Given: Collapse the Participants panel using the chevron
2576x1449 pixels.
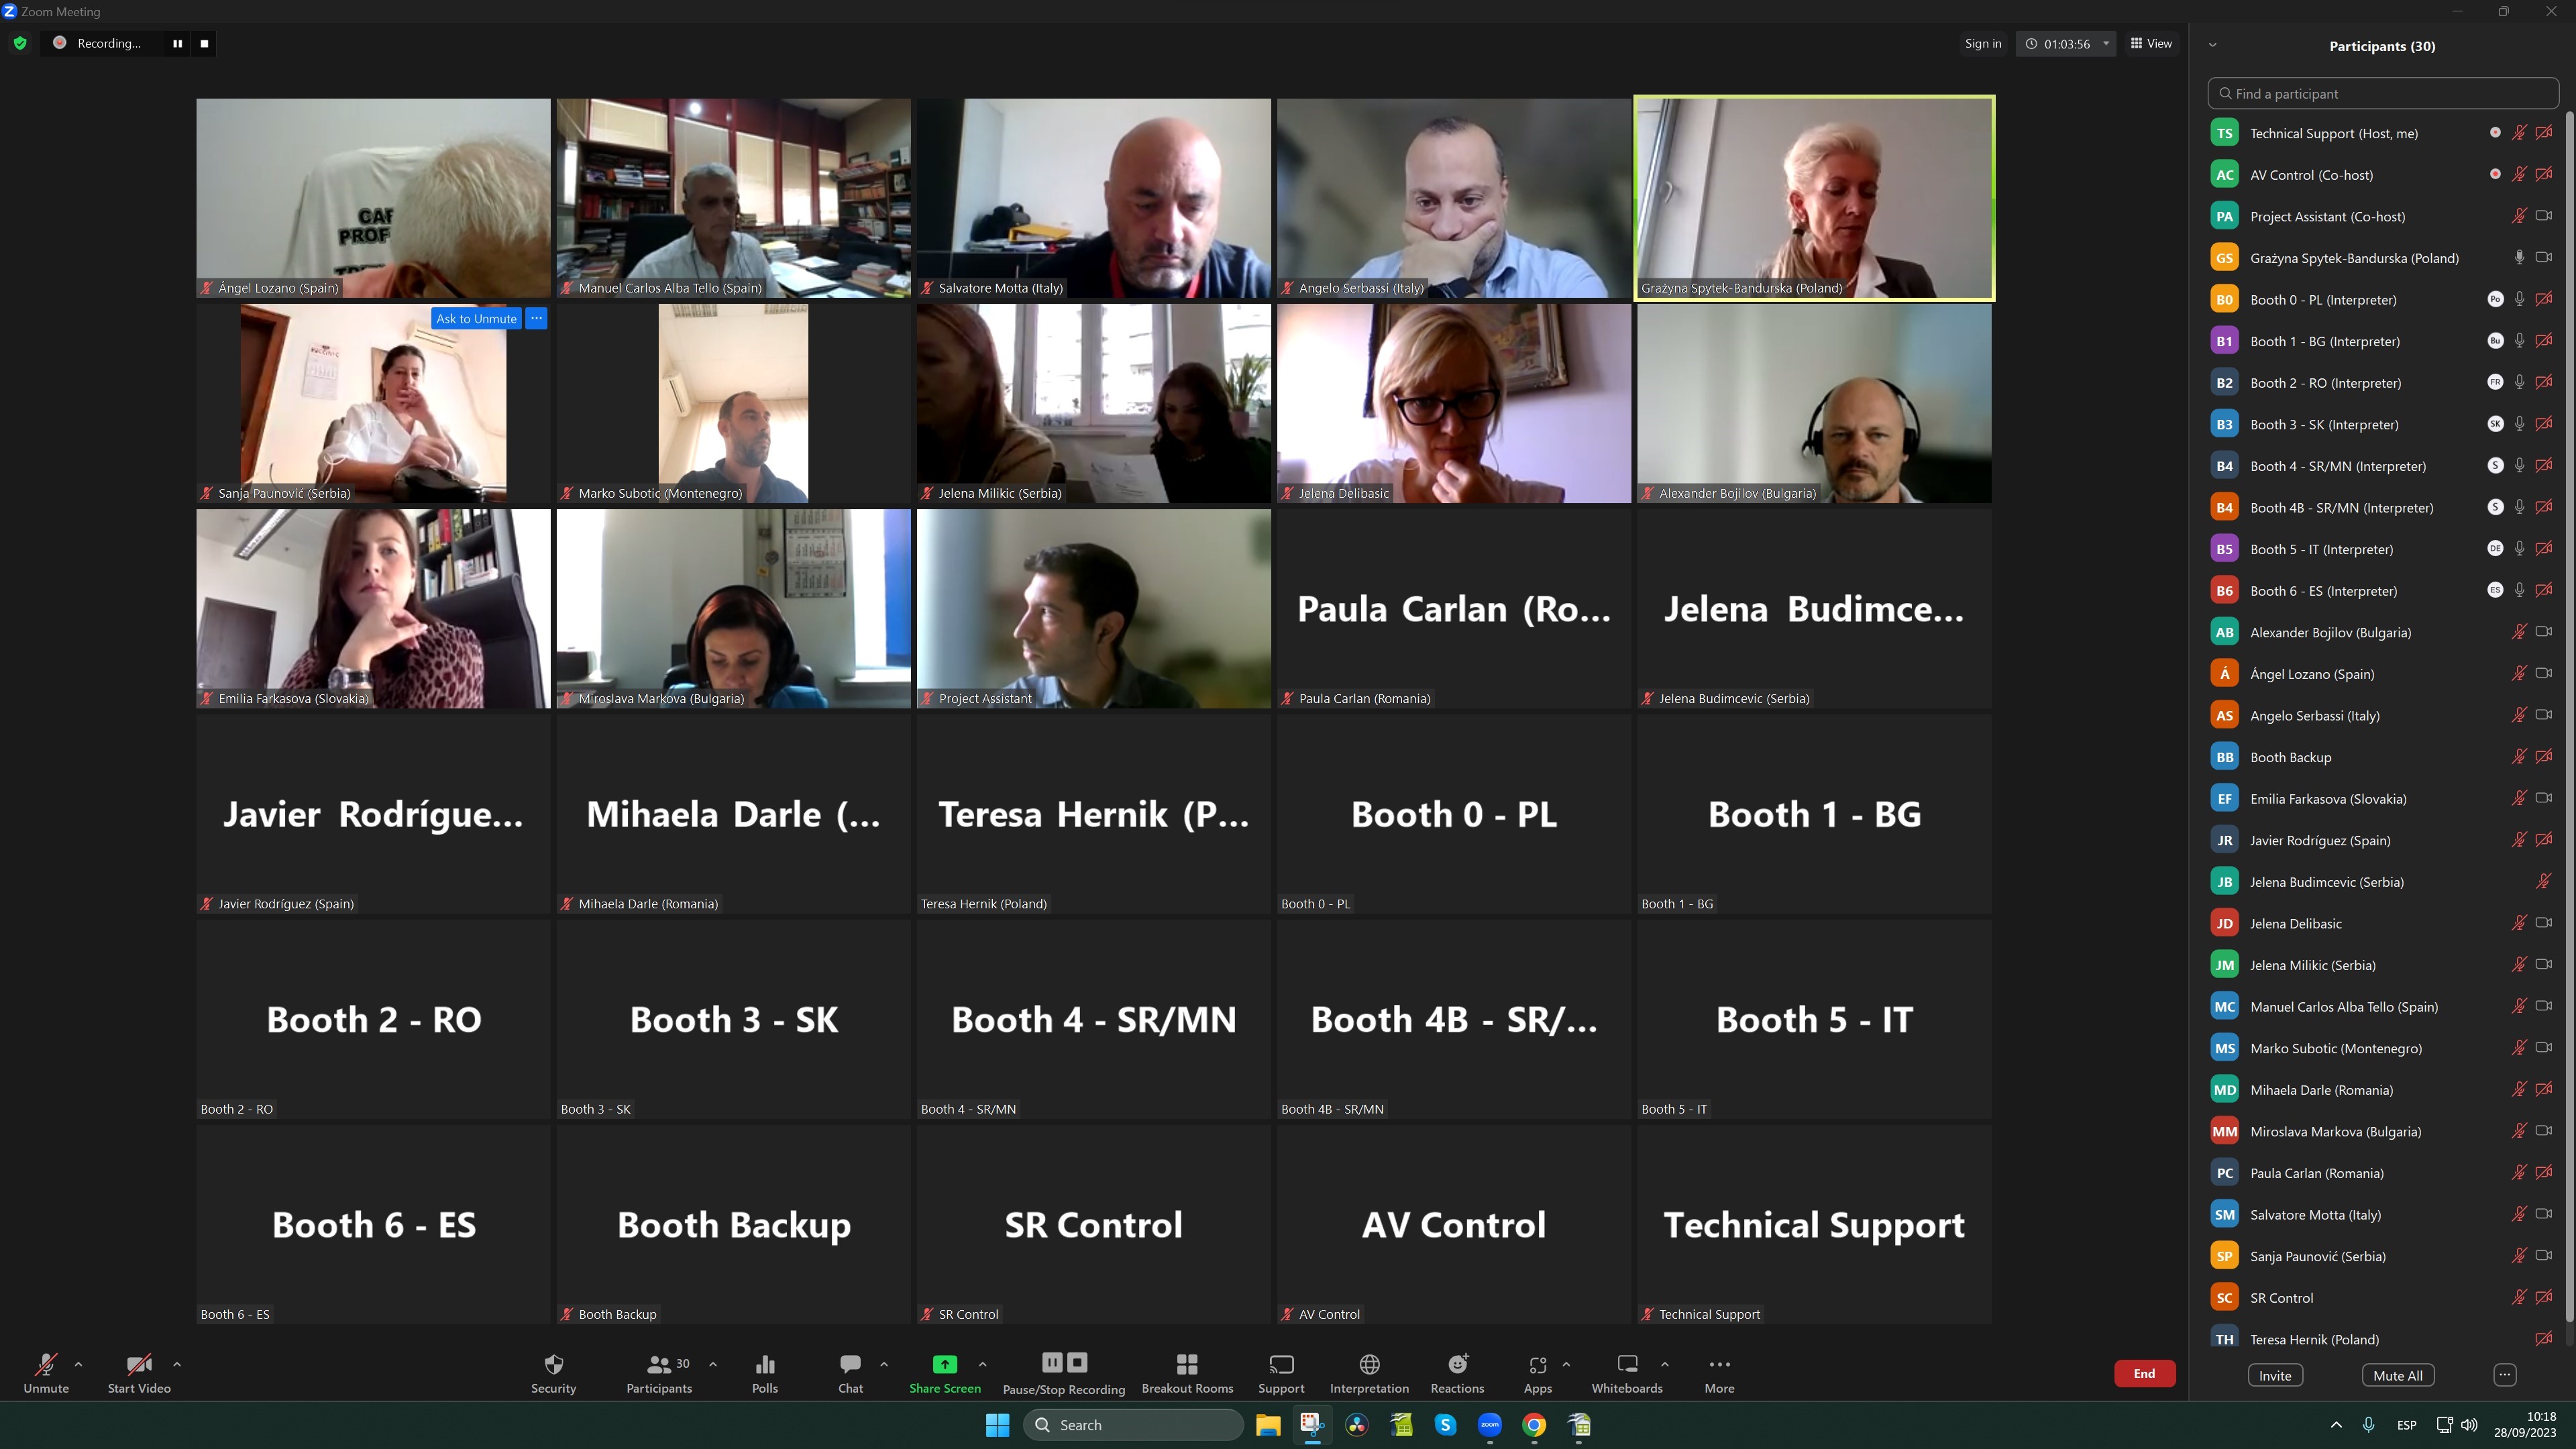Looking at the screenshot, I should [2212, 45].
